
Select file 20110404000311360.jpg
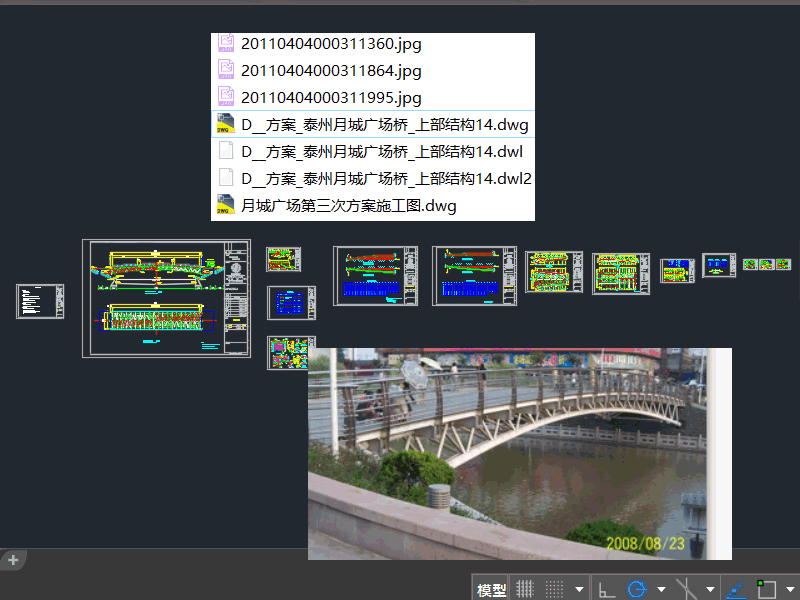pyautogui.click(x=373, y=44)
